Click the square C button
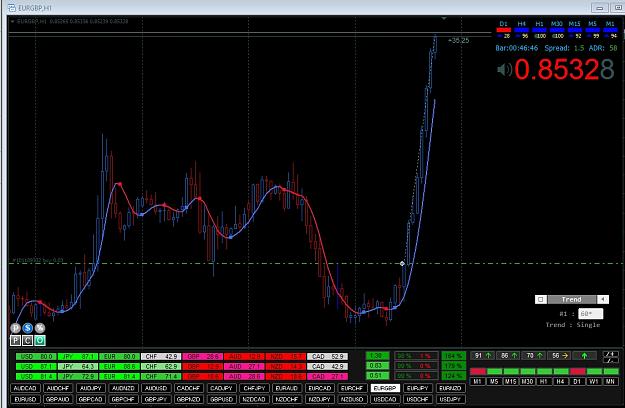 tap(28, 340)
